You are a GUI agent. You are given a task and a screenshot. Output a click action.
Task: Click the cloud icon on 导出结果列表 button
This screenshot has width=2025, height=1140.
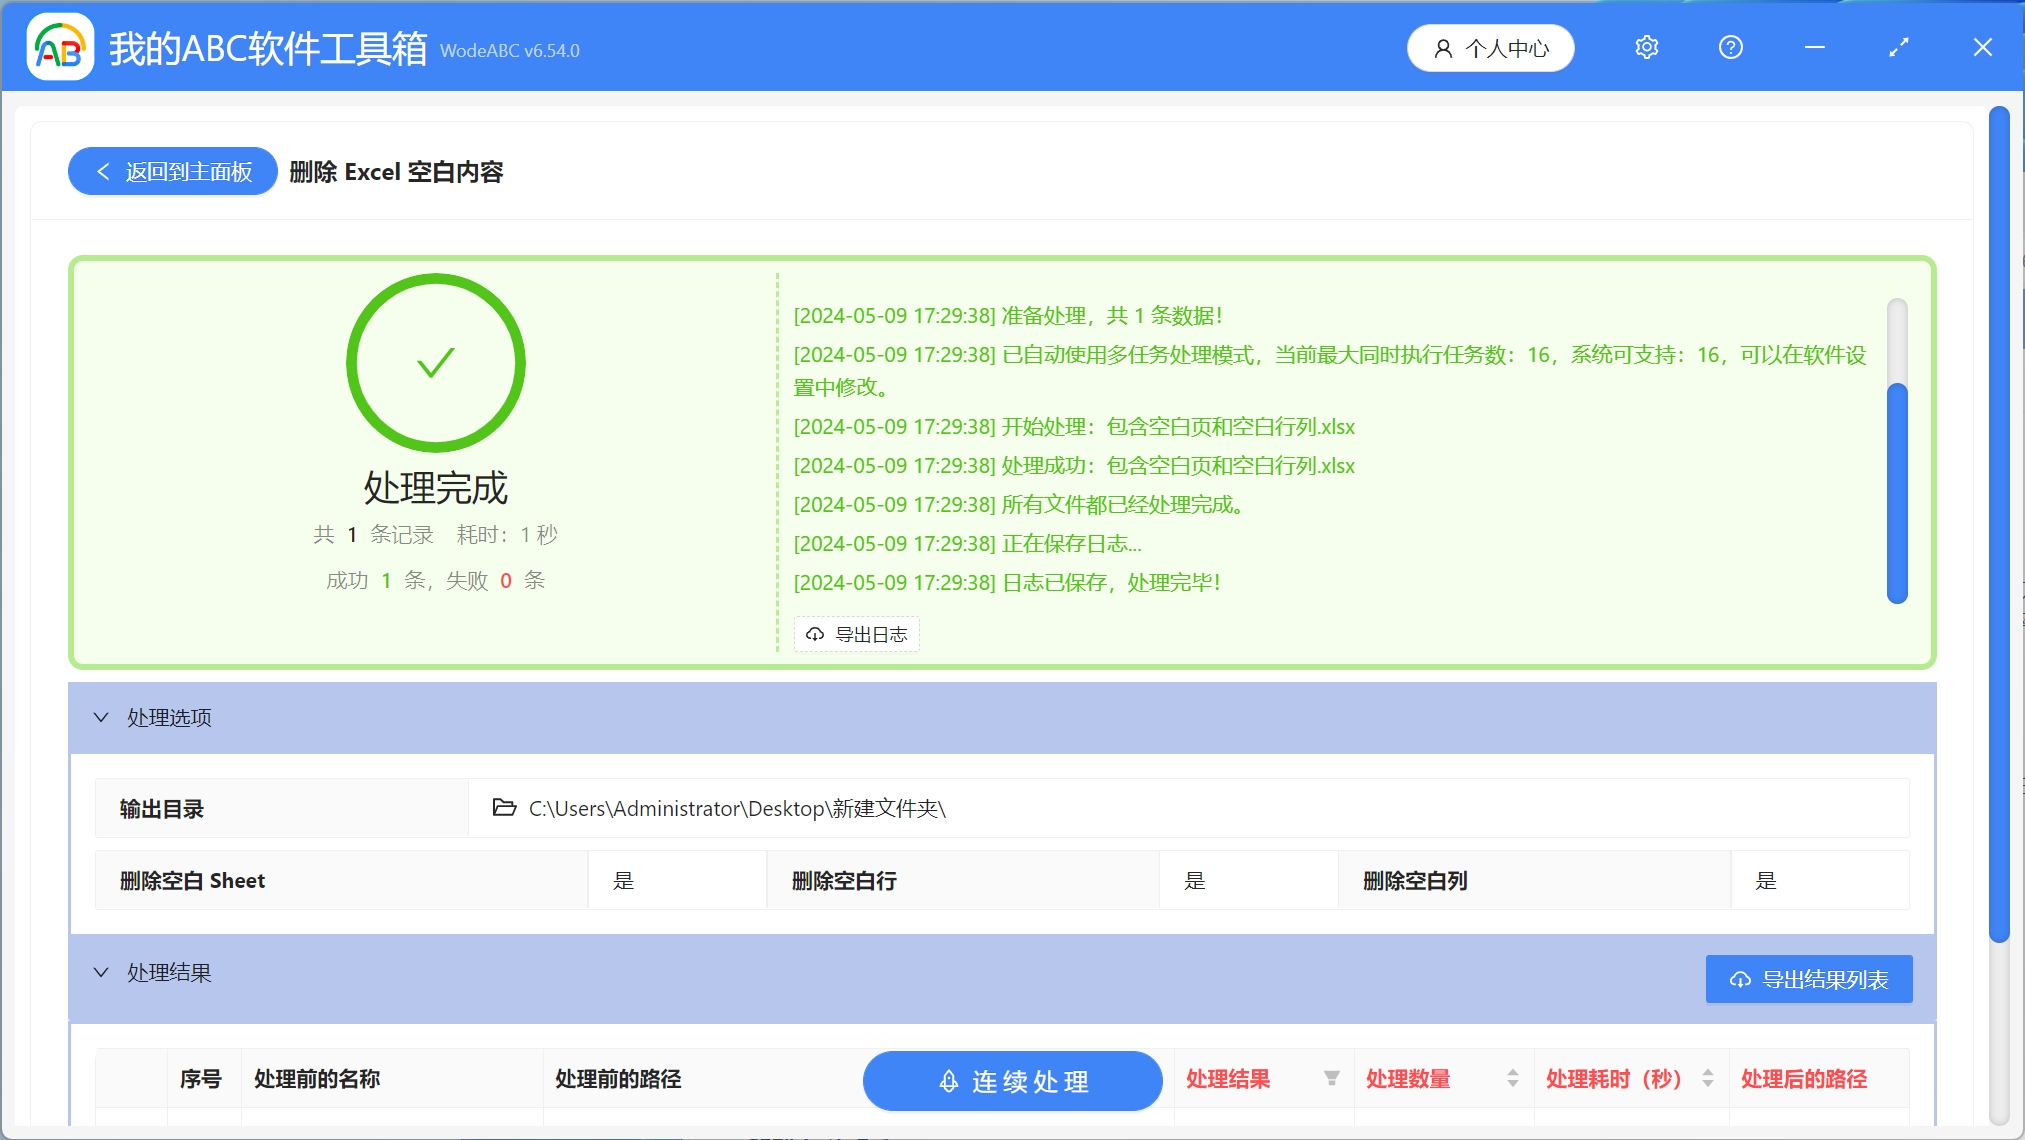1738,980
